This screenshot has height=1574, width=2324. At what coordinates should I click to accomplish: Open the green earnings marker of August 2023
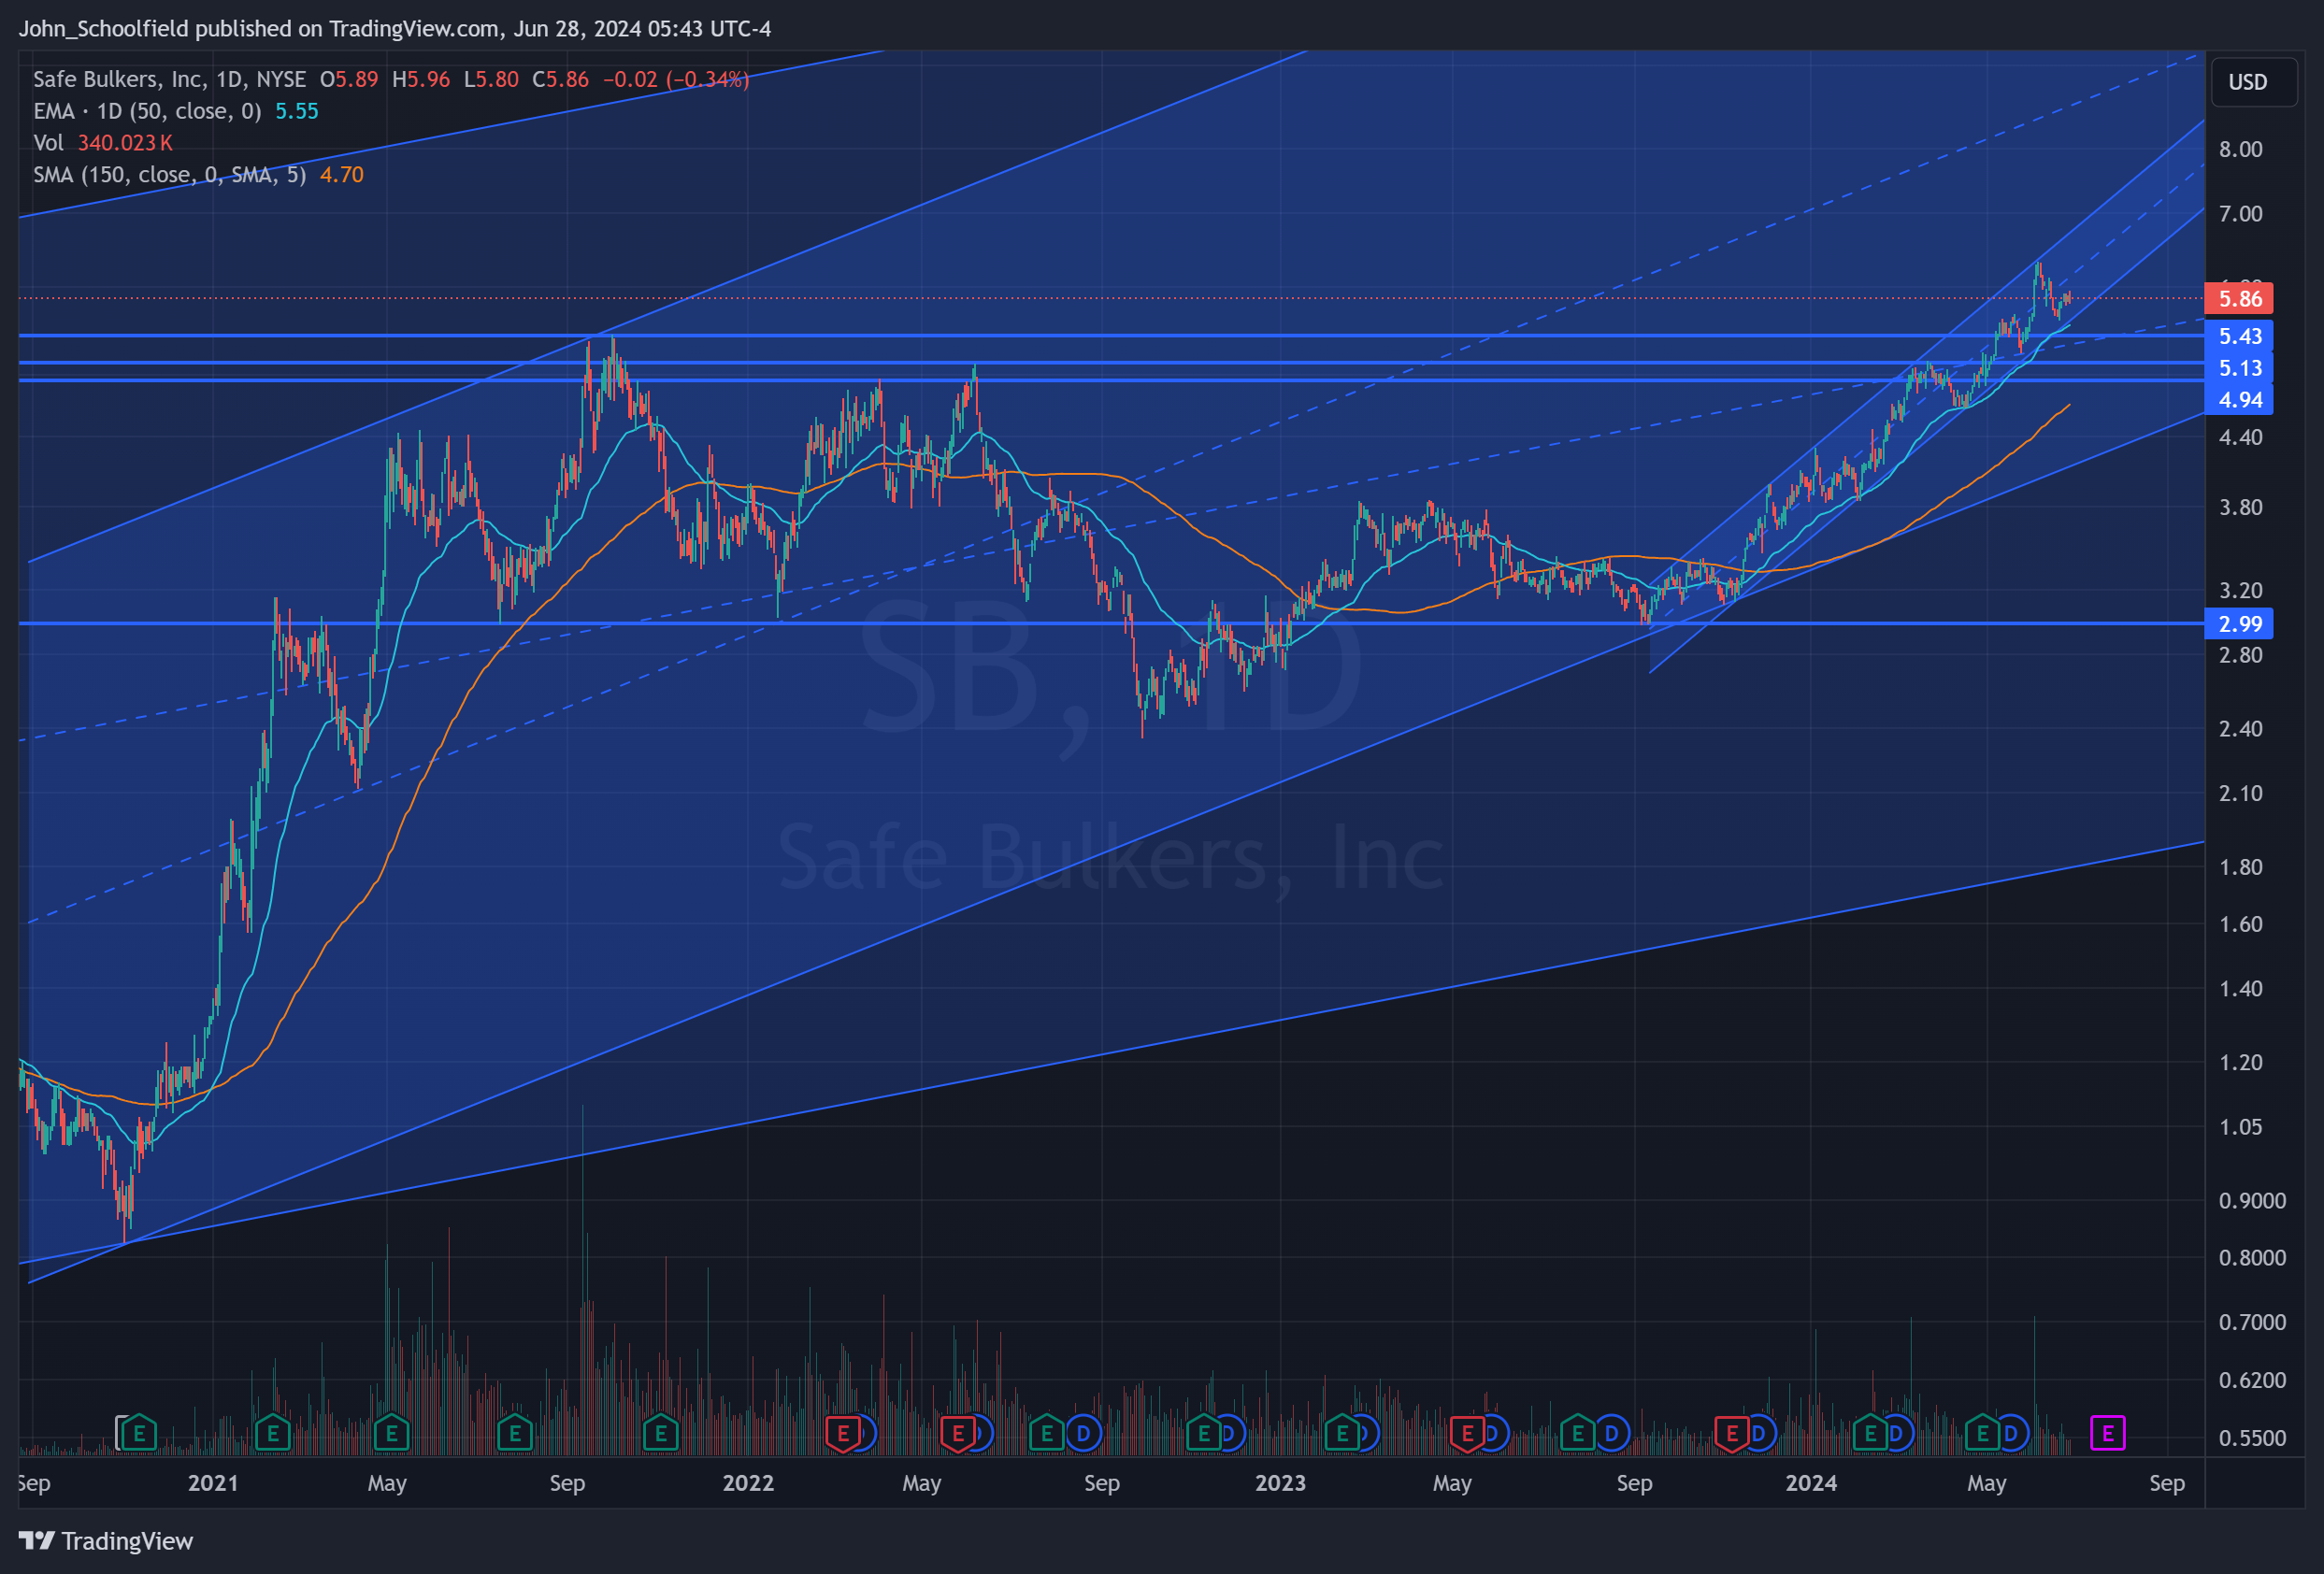(x=1577, y=1434)
